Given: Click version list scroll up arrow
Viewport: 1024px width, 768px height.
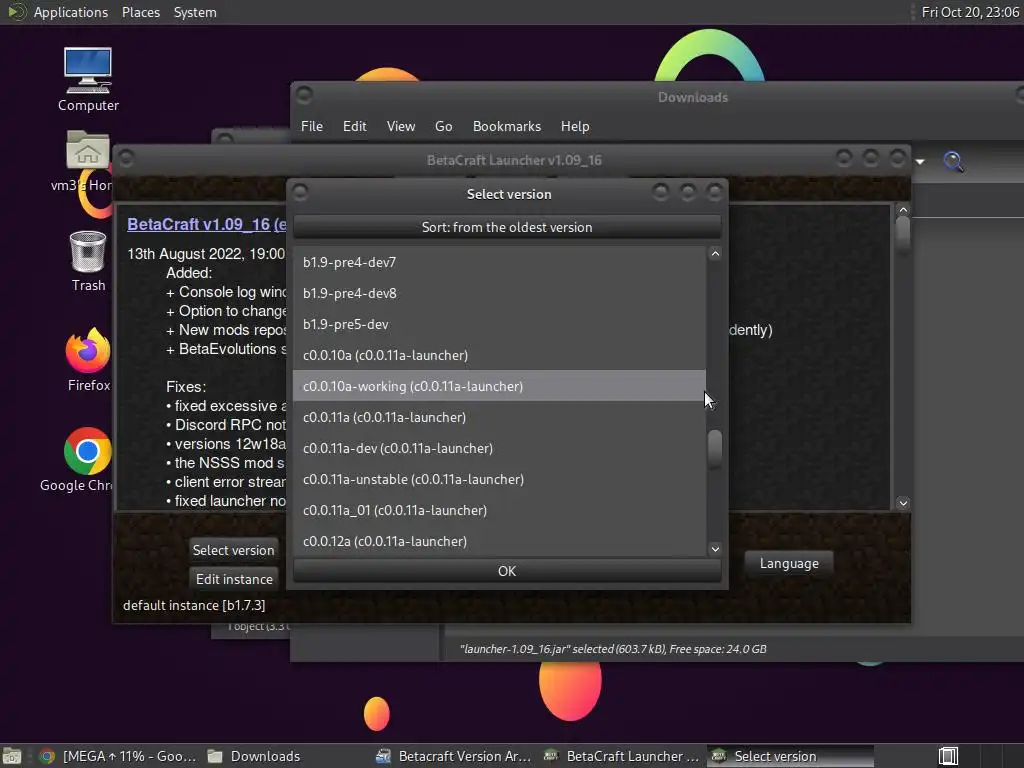Looking at the screenshot, I should [715, 254].
